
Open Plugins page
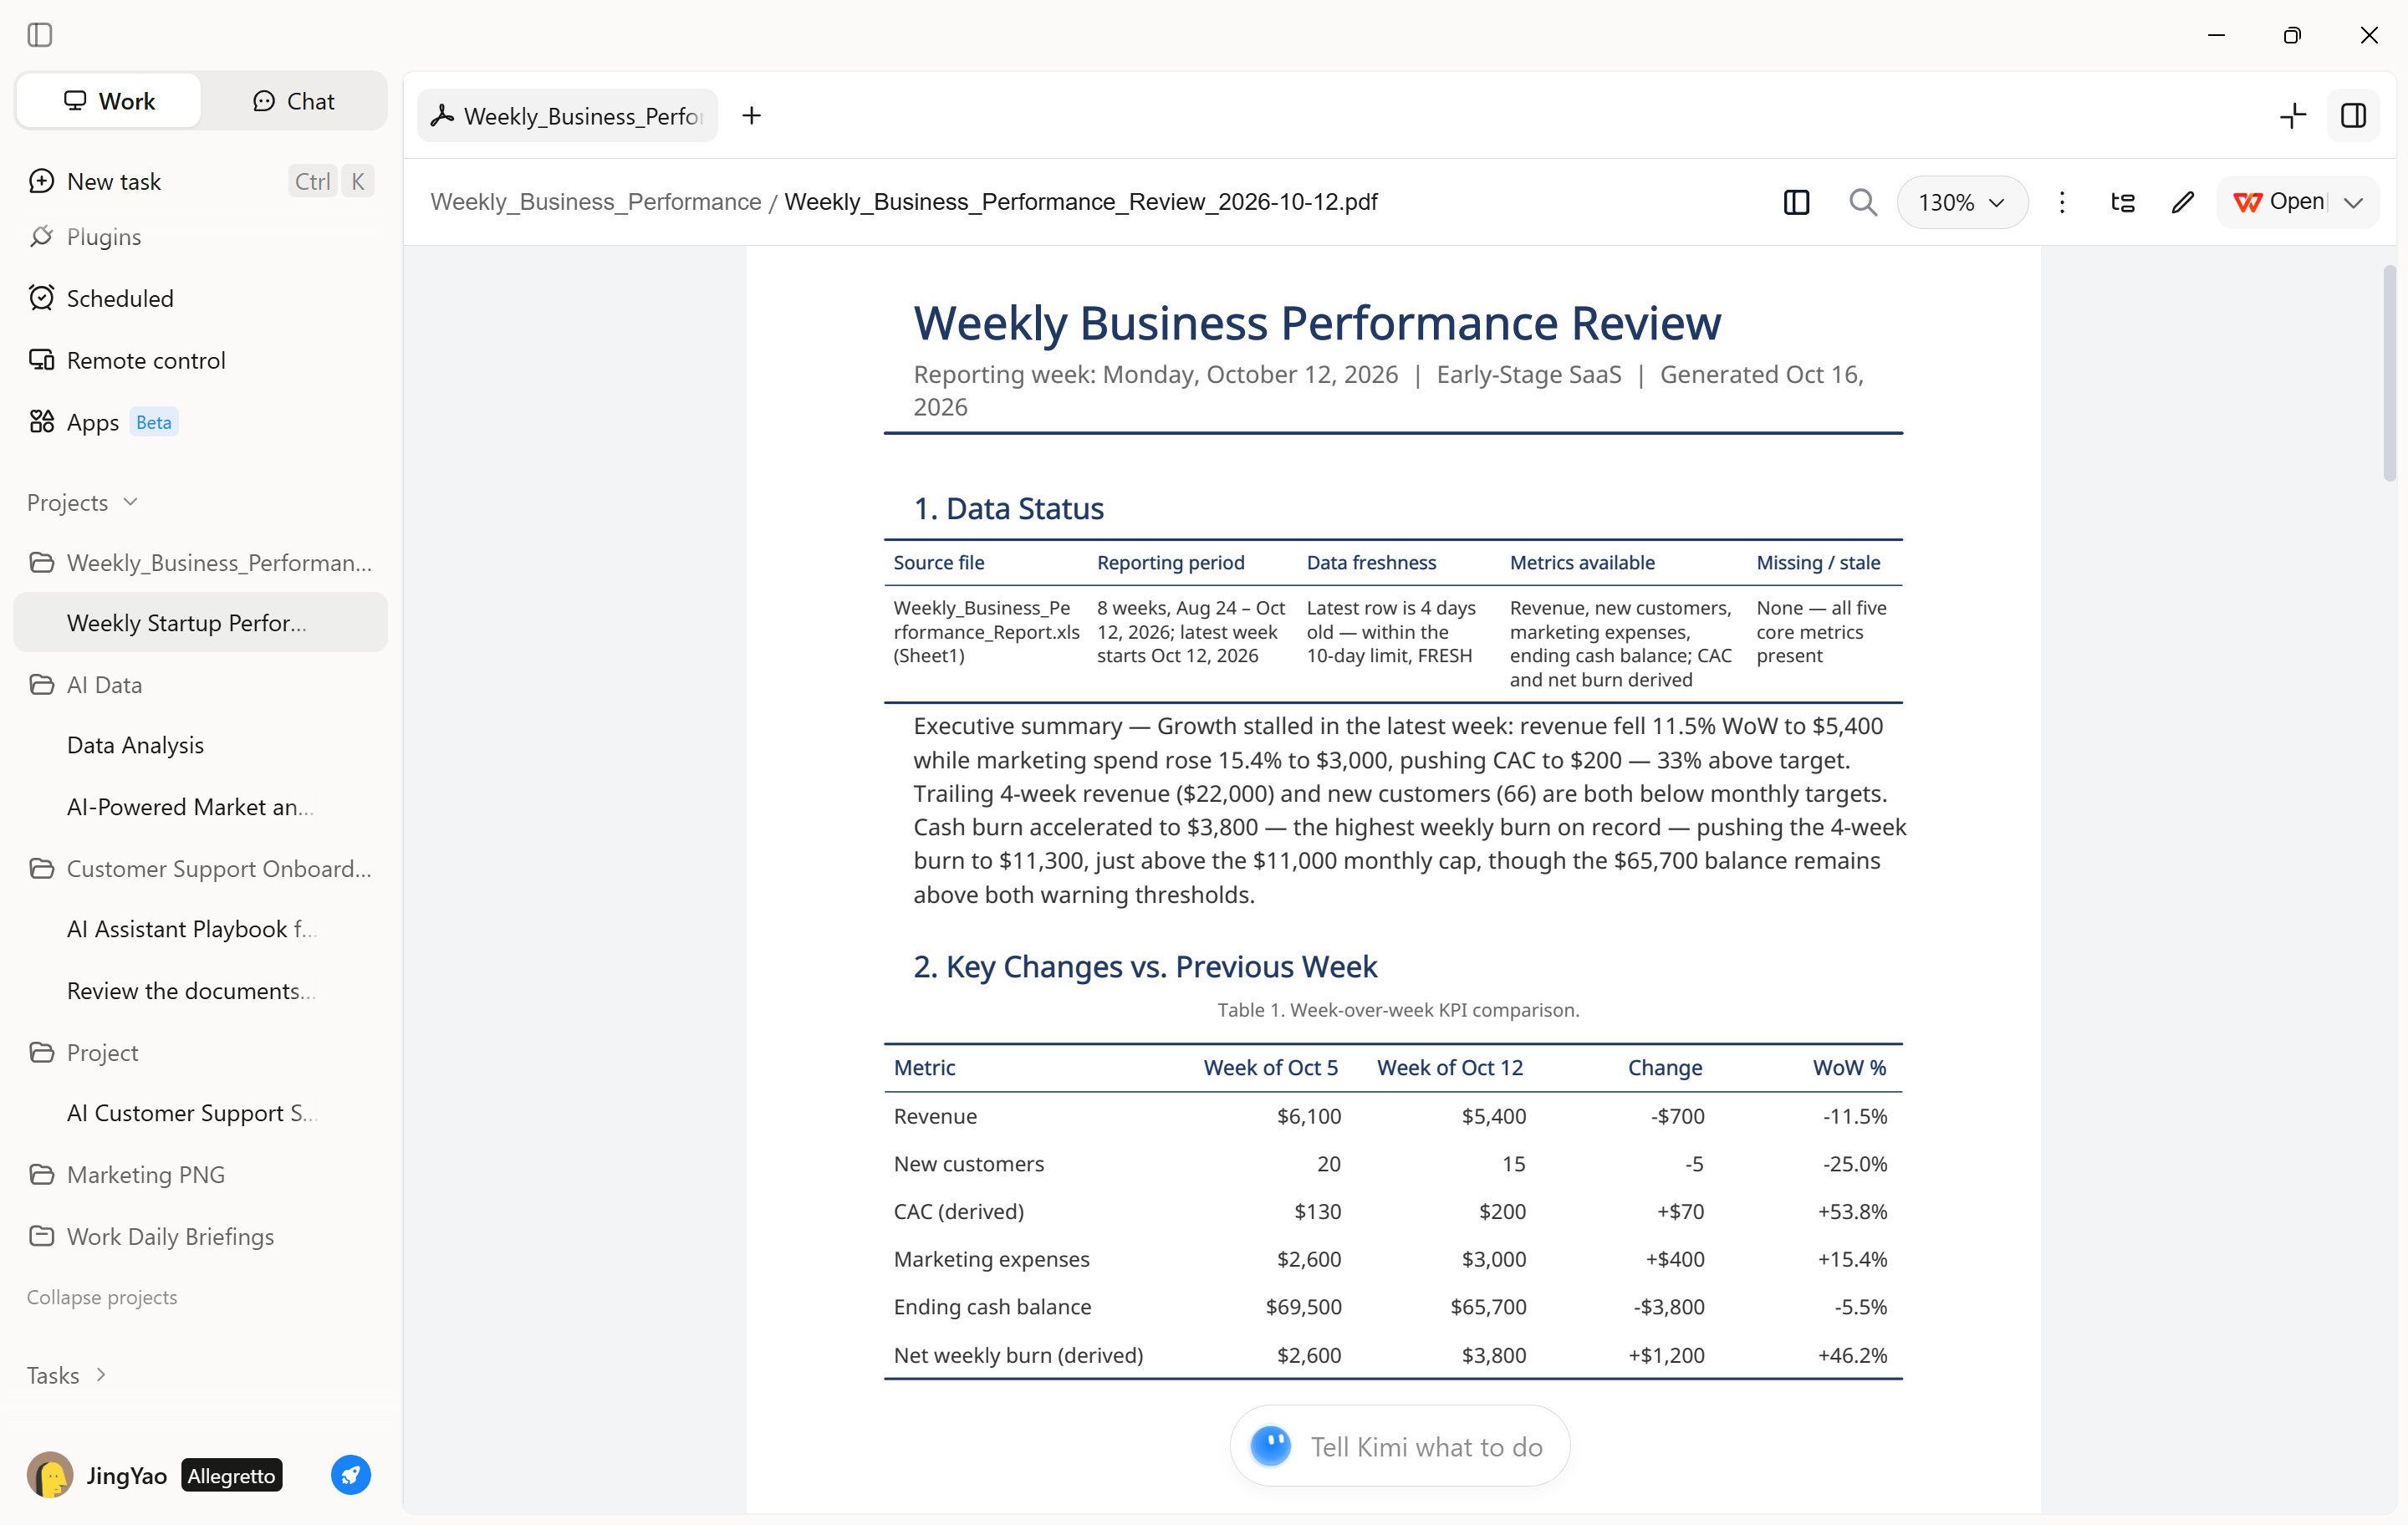pos(200,237)
